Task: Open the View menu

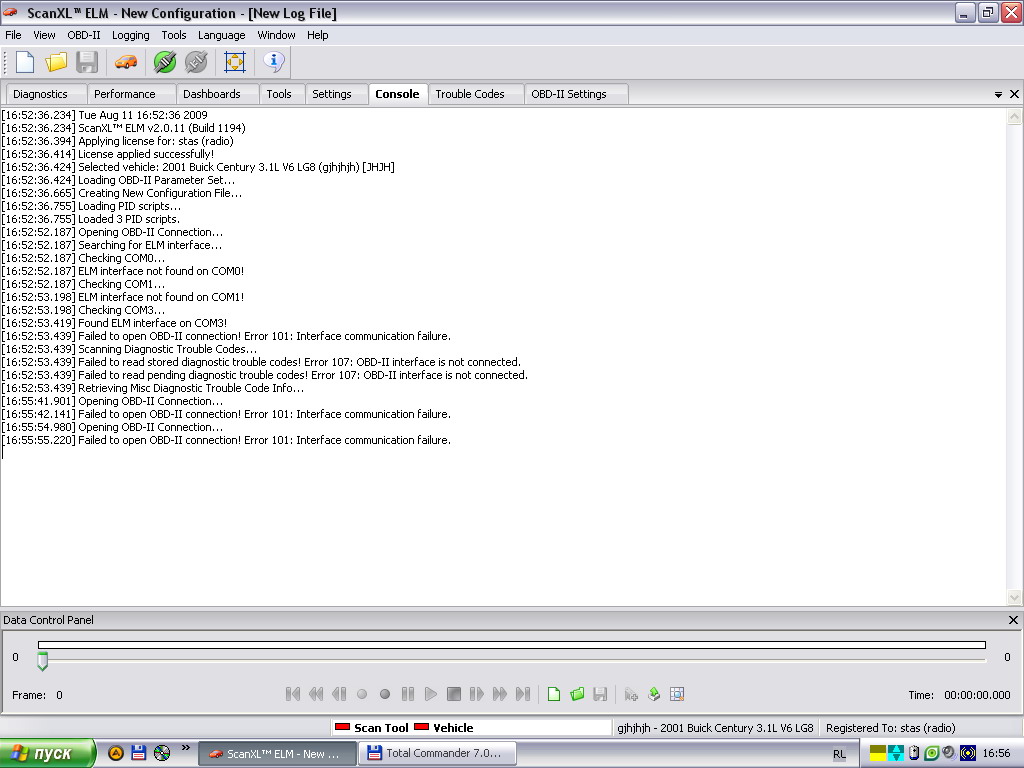Action: click(x=44, y=35)
